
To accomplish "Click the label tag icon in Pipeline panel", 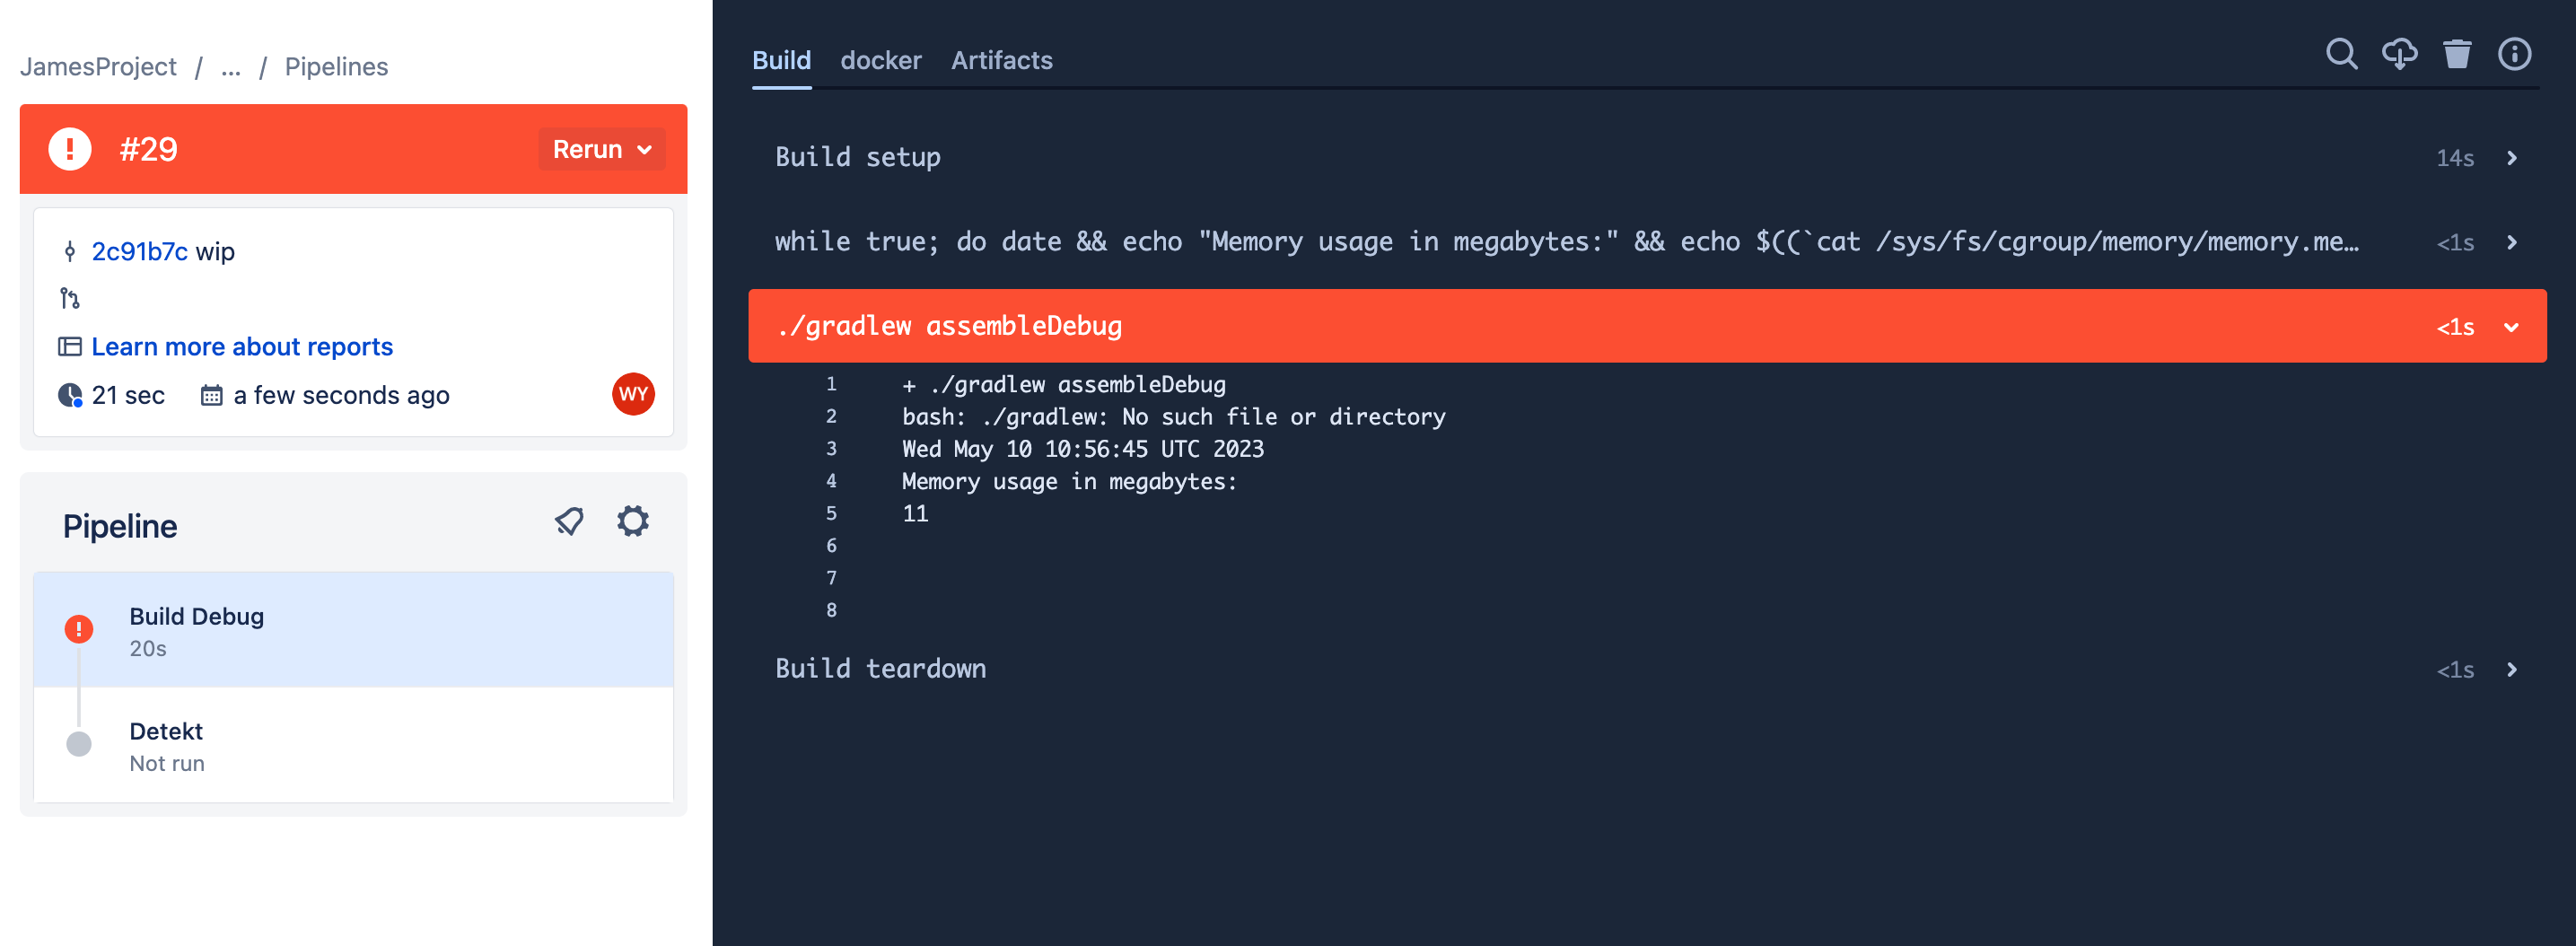I will (x=570, y=520).
